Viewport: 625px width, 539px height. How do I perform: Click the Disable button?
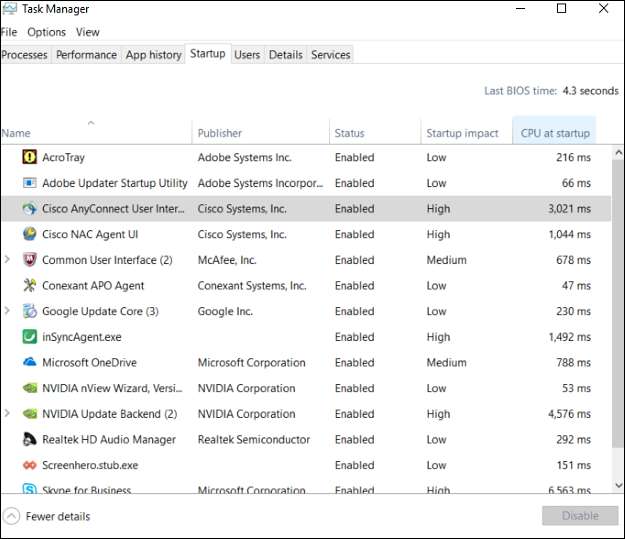click(579, 516)
